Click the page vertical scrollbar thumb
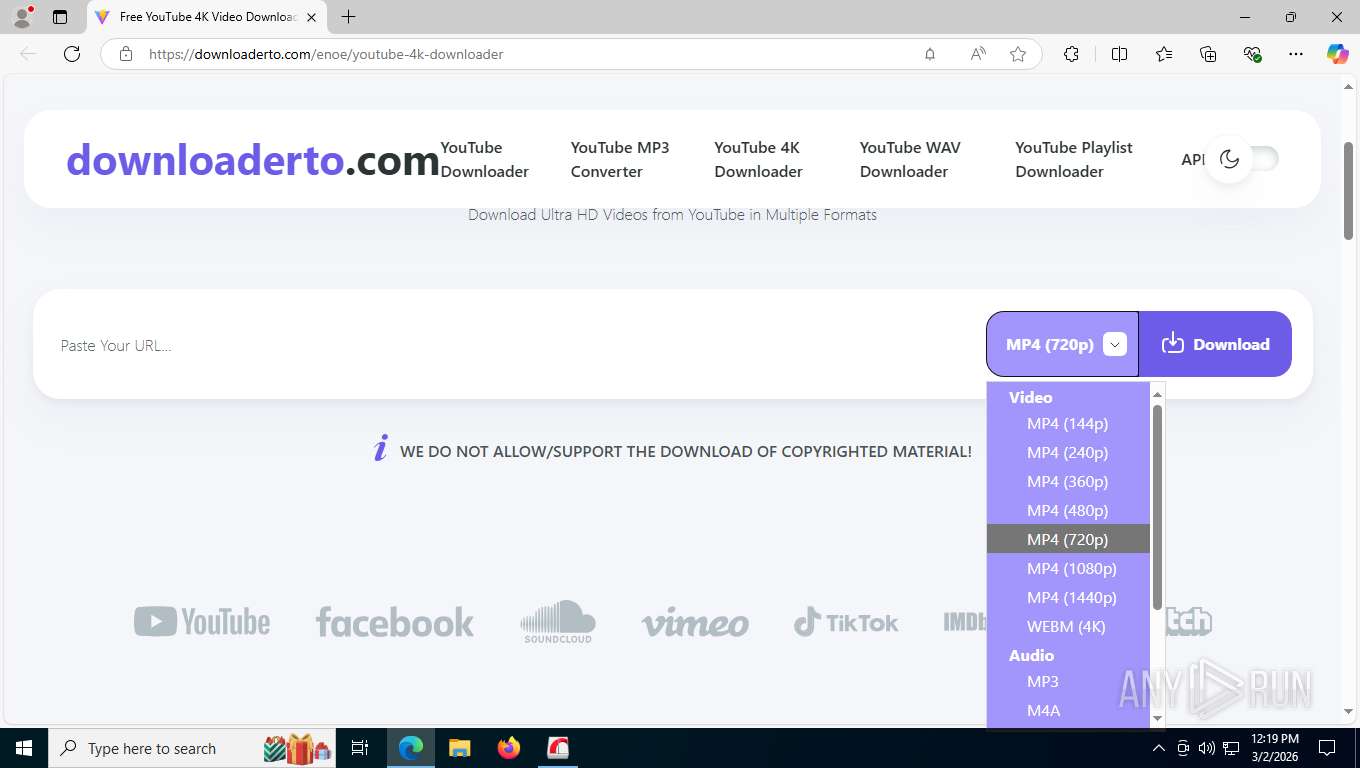The width and height of the screenshot is (1360, 768). coord(1348,190)
